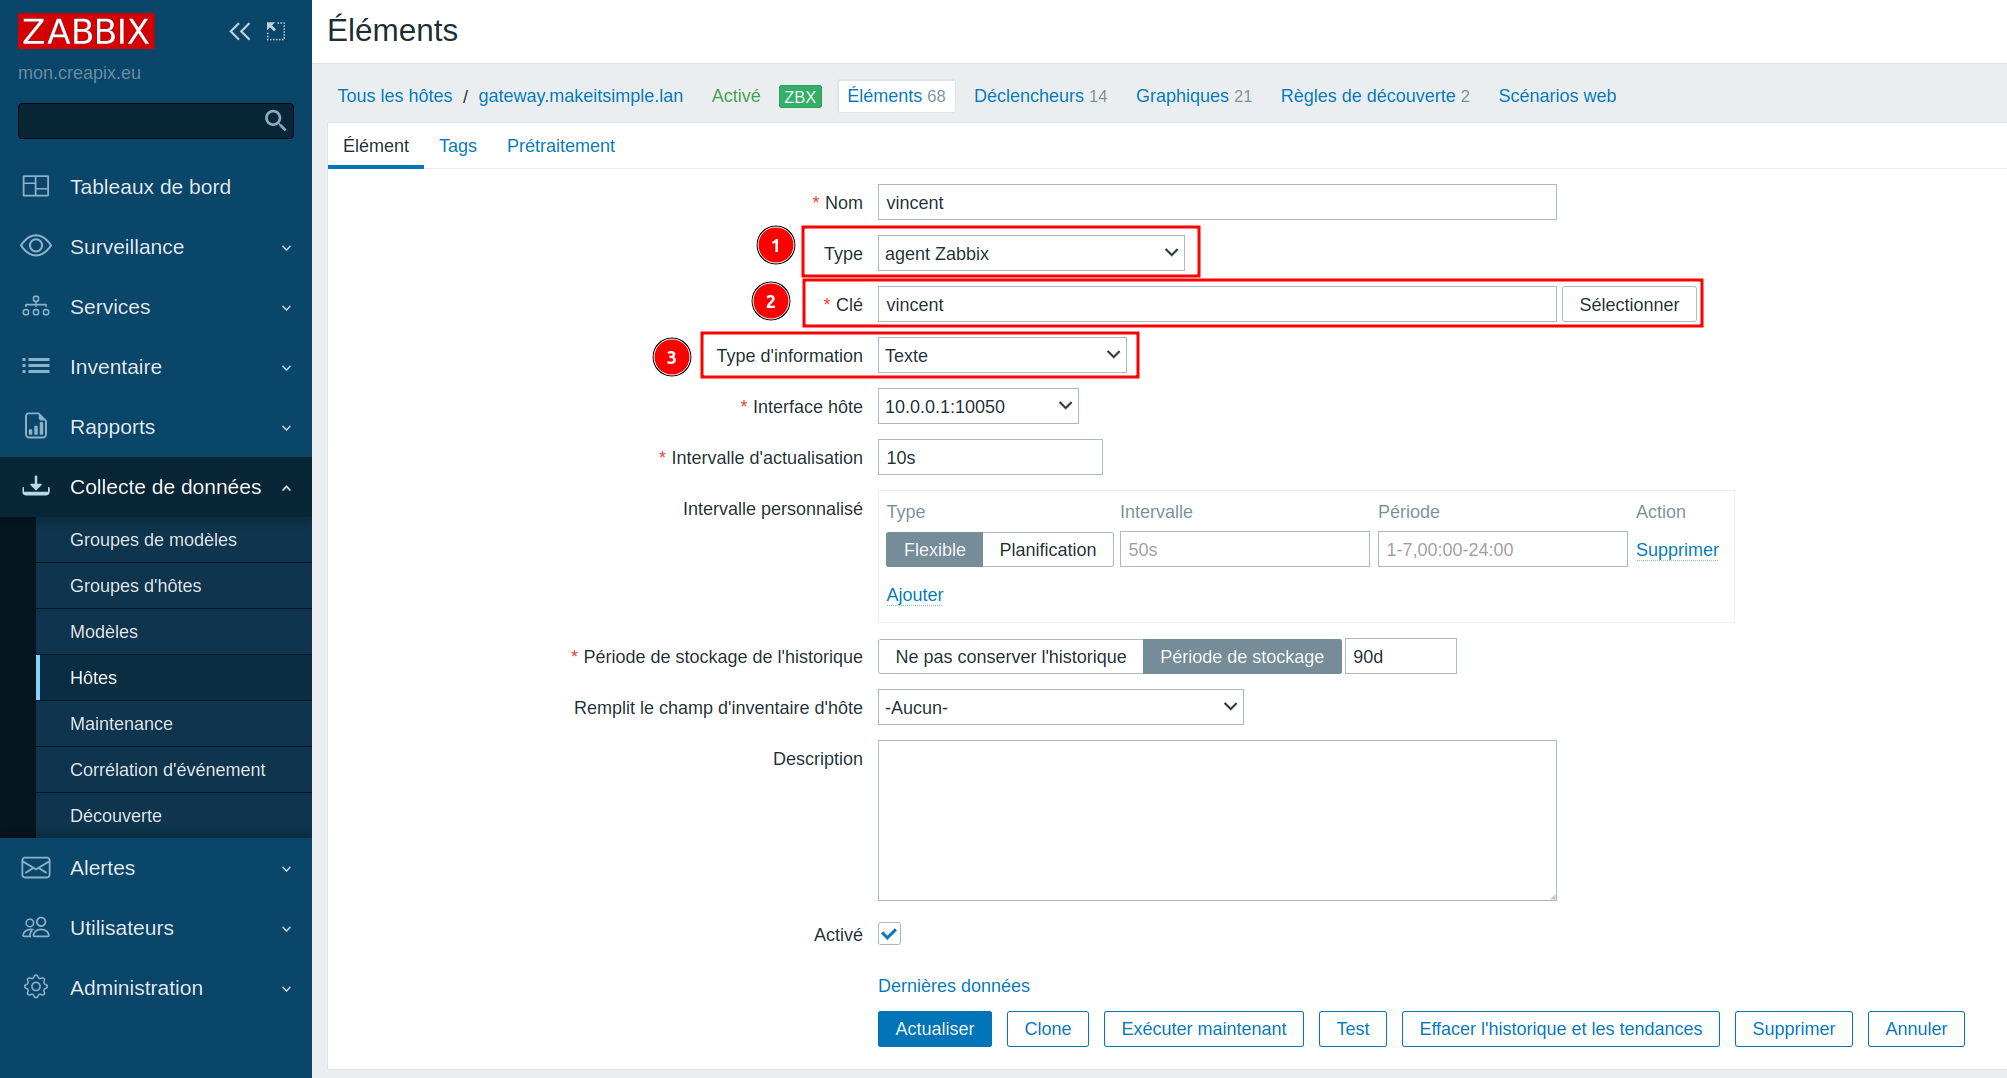Open the Type dropdown showing agent Zabbix
The image size is (2007, 1078).
coord(1030,254)
